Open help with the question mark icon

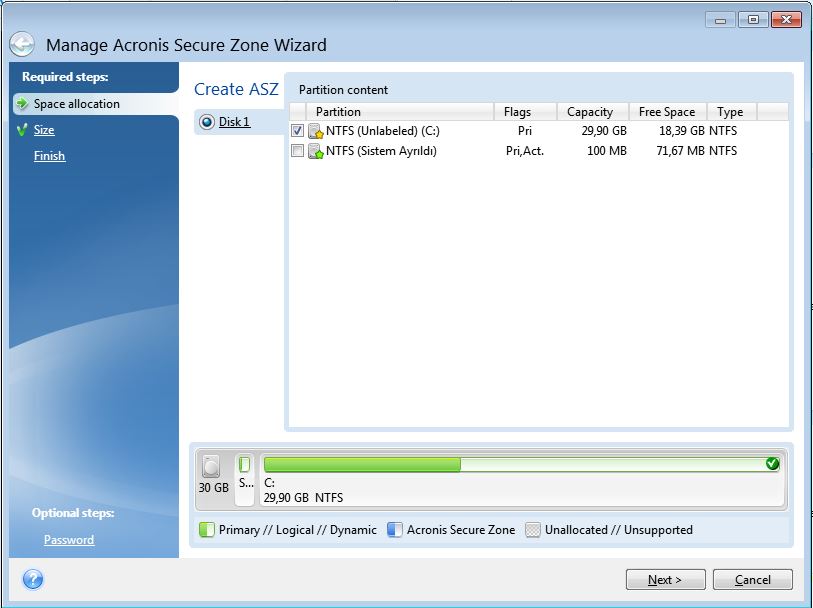click(x=33, y=579)
